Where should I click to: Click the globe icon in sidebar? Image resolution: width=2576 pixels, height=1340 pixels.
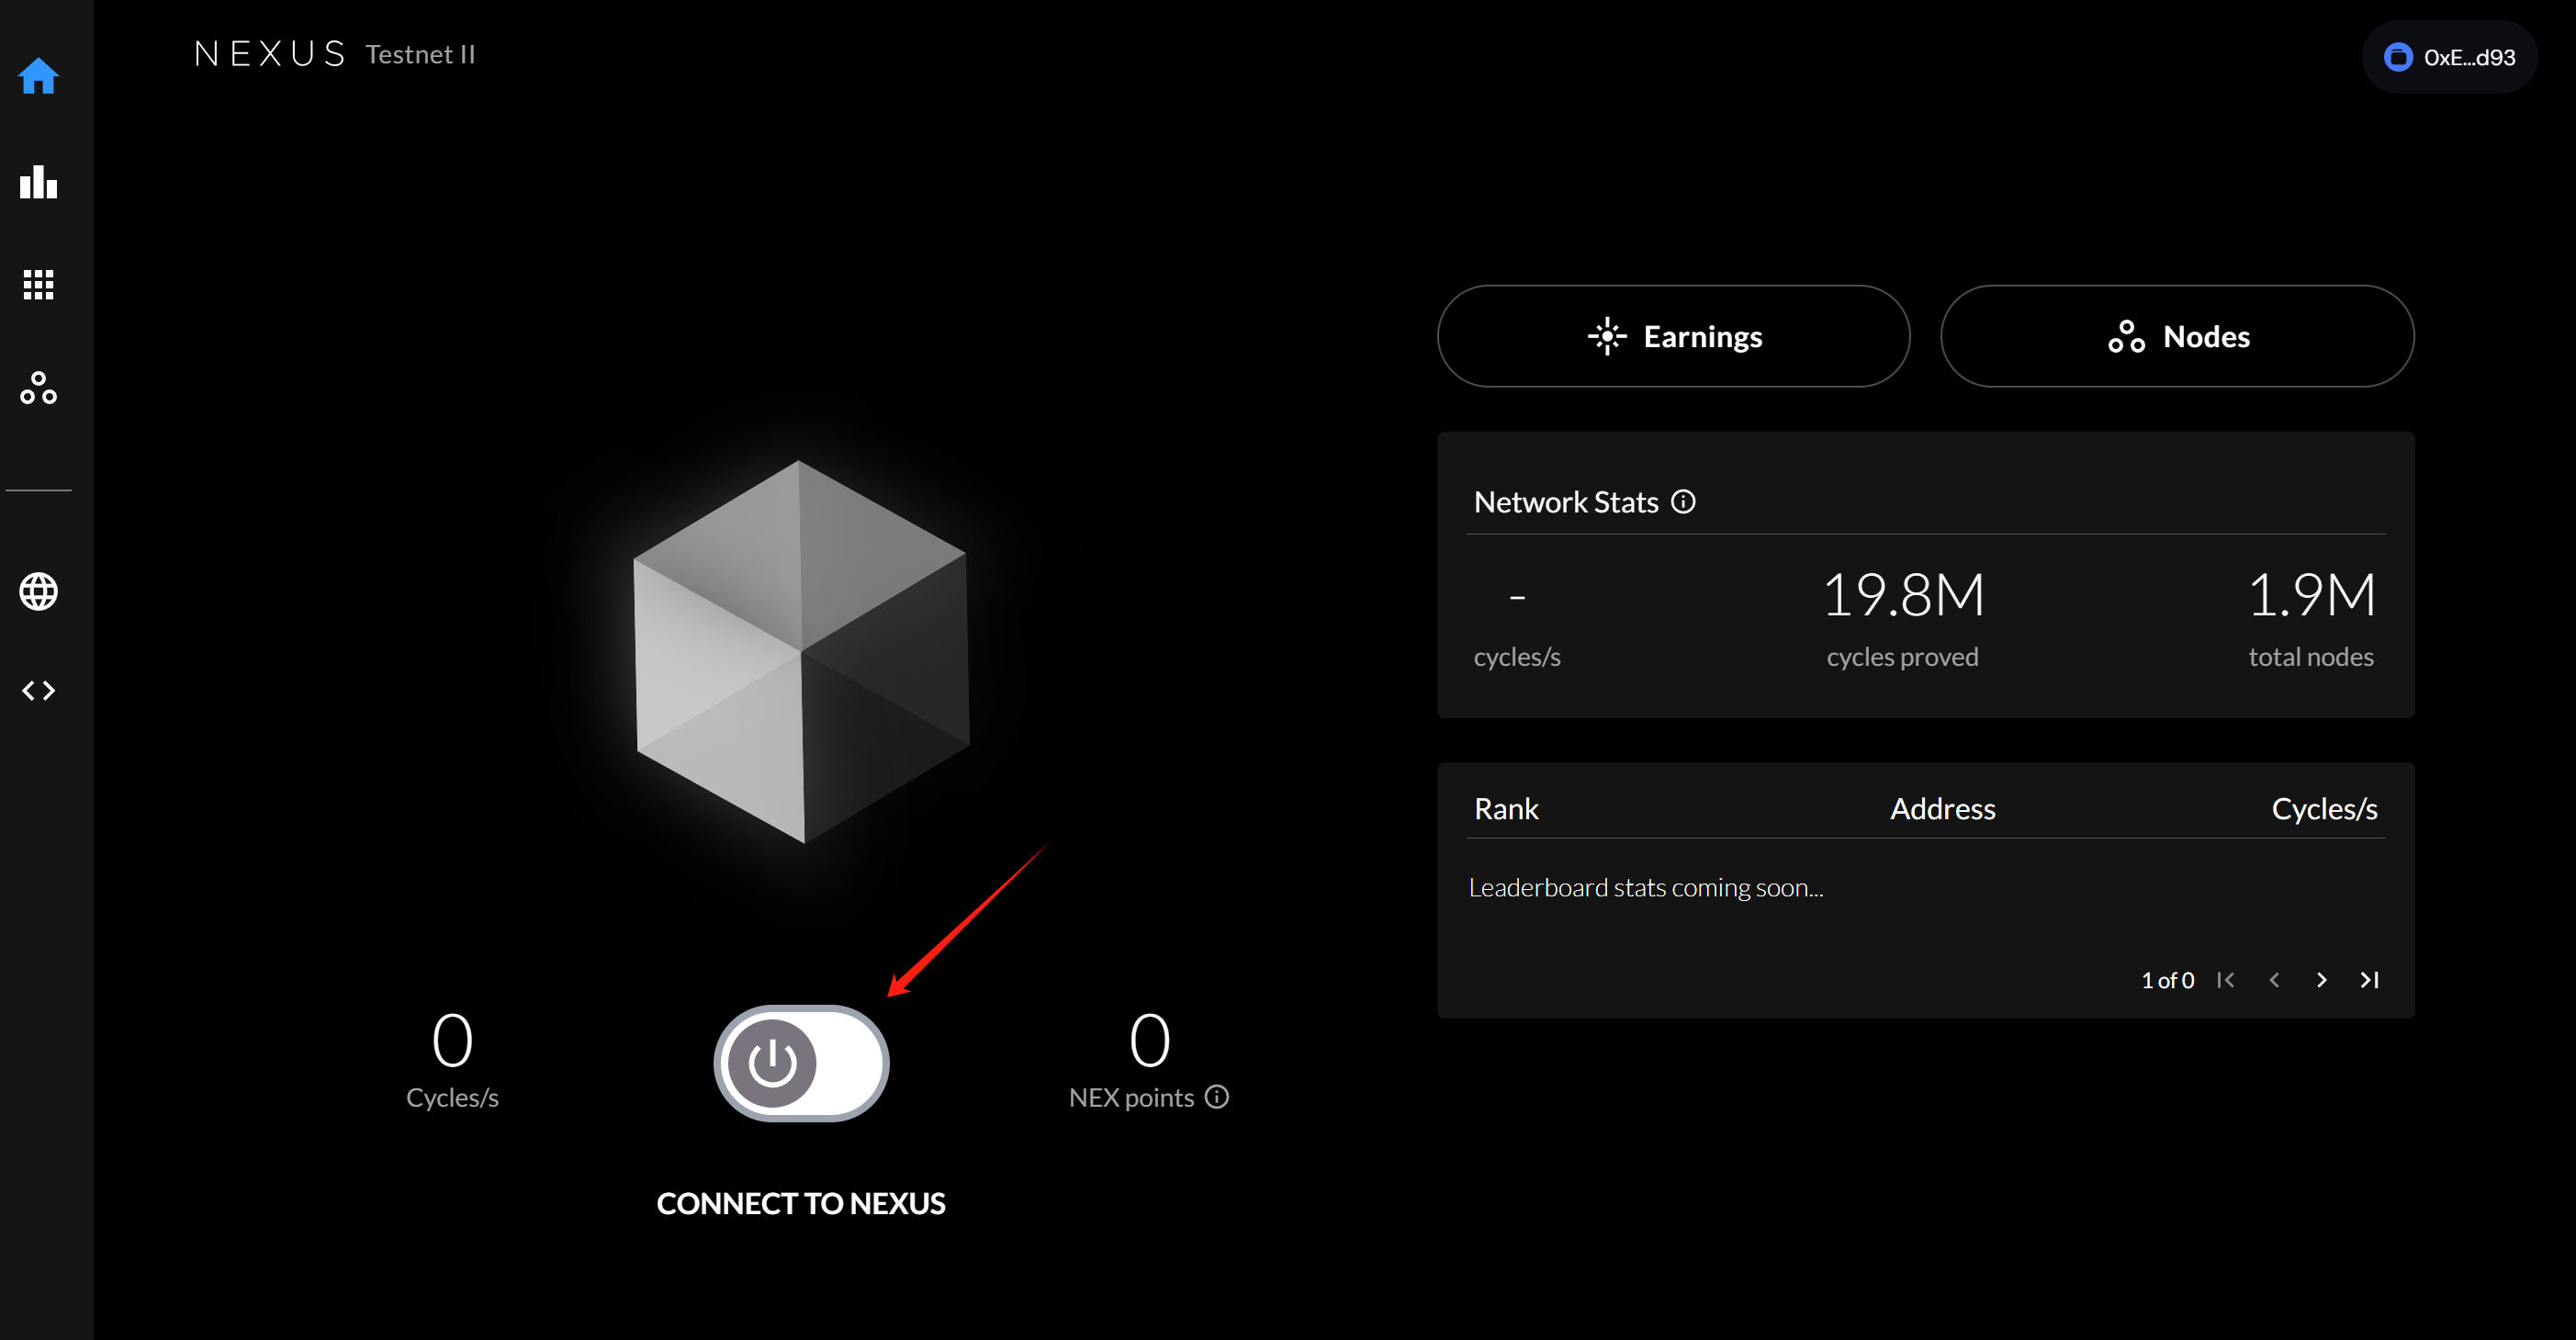click(38, 592)
